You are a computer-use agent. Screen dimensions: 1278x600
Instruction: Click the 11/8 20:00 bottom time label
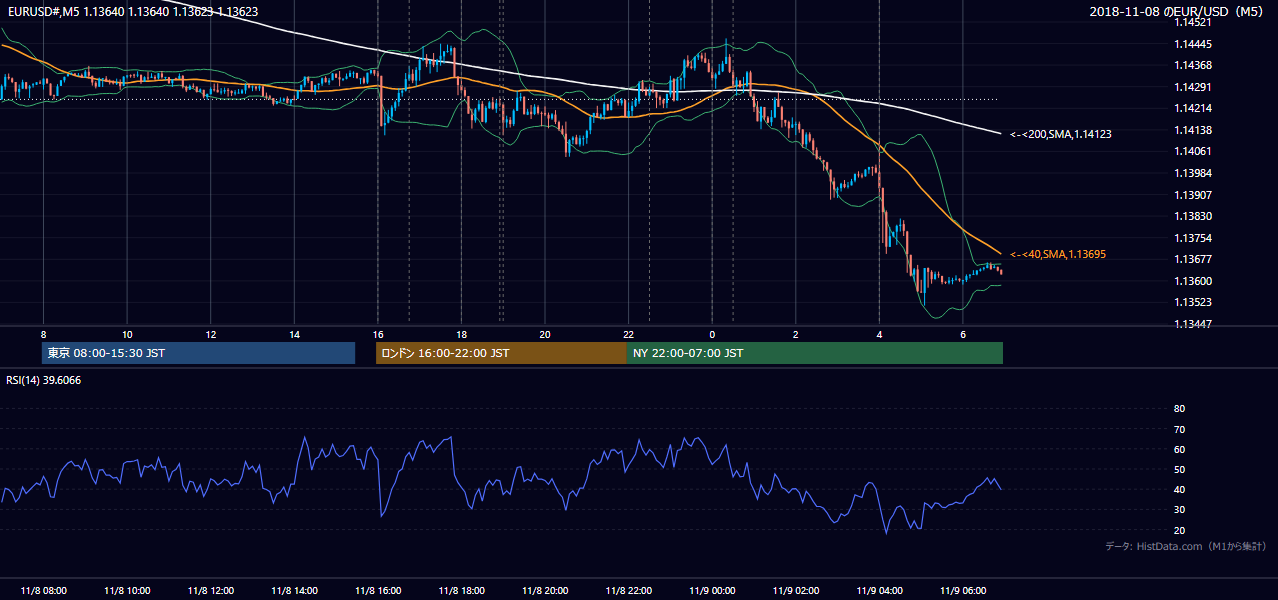point(545,591)
